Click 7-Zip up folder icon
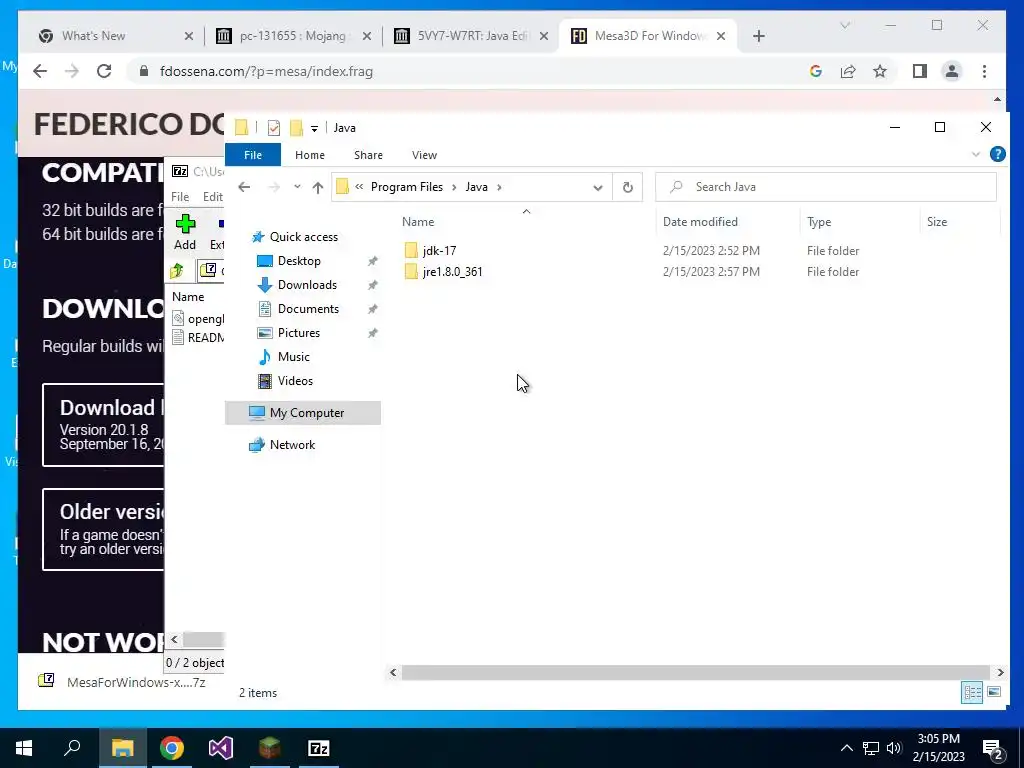 click(177, 270)
